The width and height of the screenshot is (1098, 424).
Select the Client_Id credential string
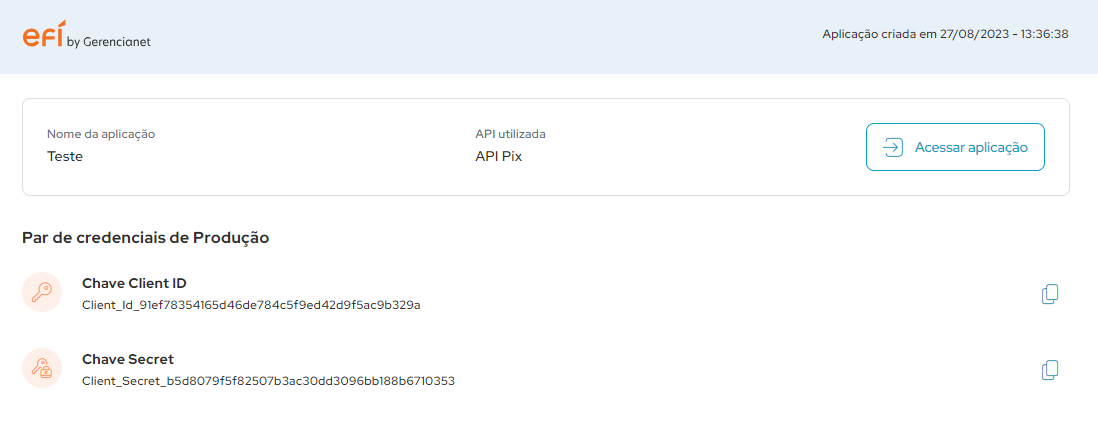tap(250, 305)
